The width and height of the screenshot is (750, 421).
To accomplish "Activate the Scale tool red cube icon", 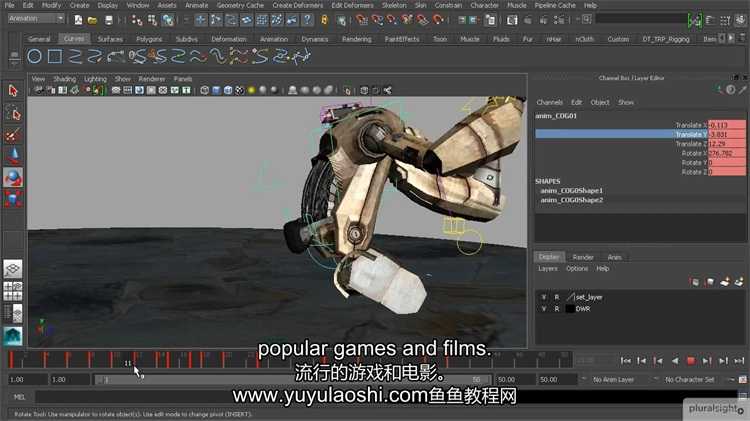I will tap(13, 199).
